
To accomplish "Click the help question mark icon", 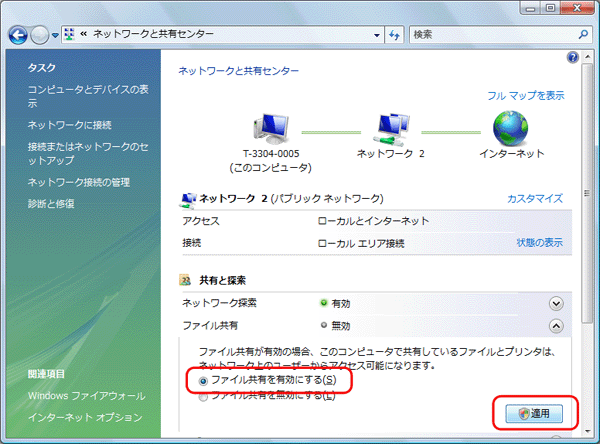I will (573, 59).
